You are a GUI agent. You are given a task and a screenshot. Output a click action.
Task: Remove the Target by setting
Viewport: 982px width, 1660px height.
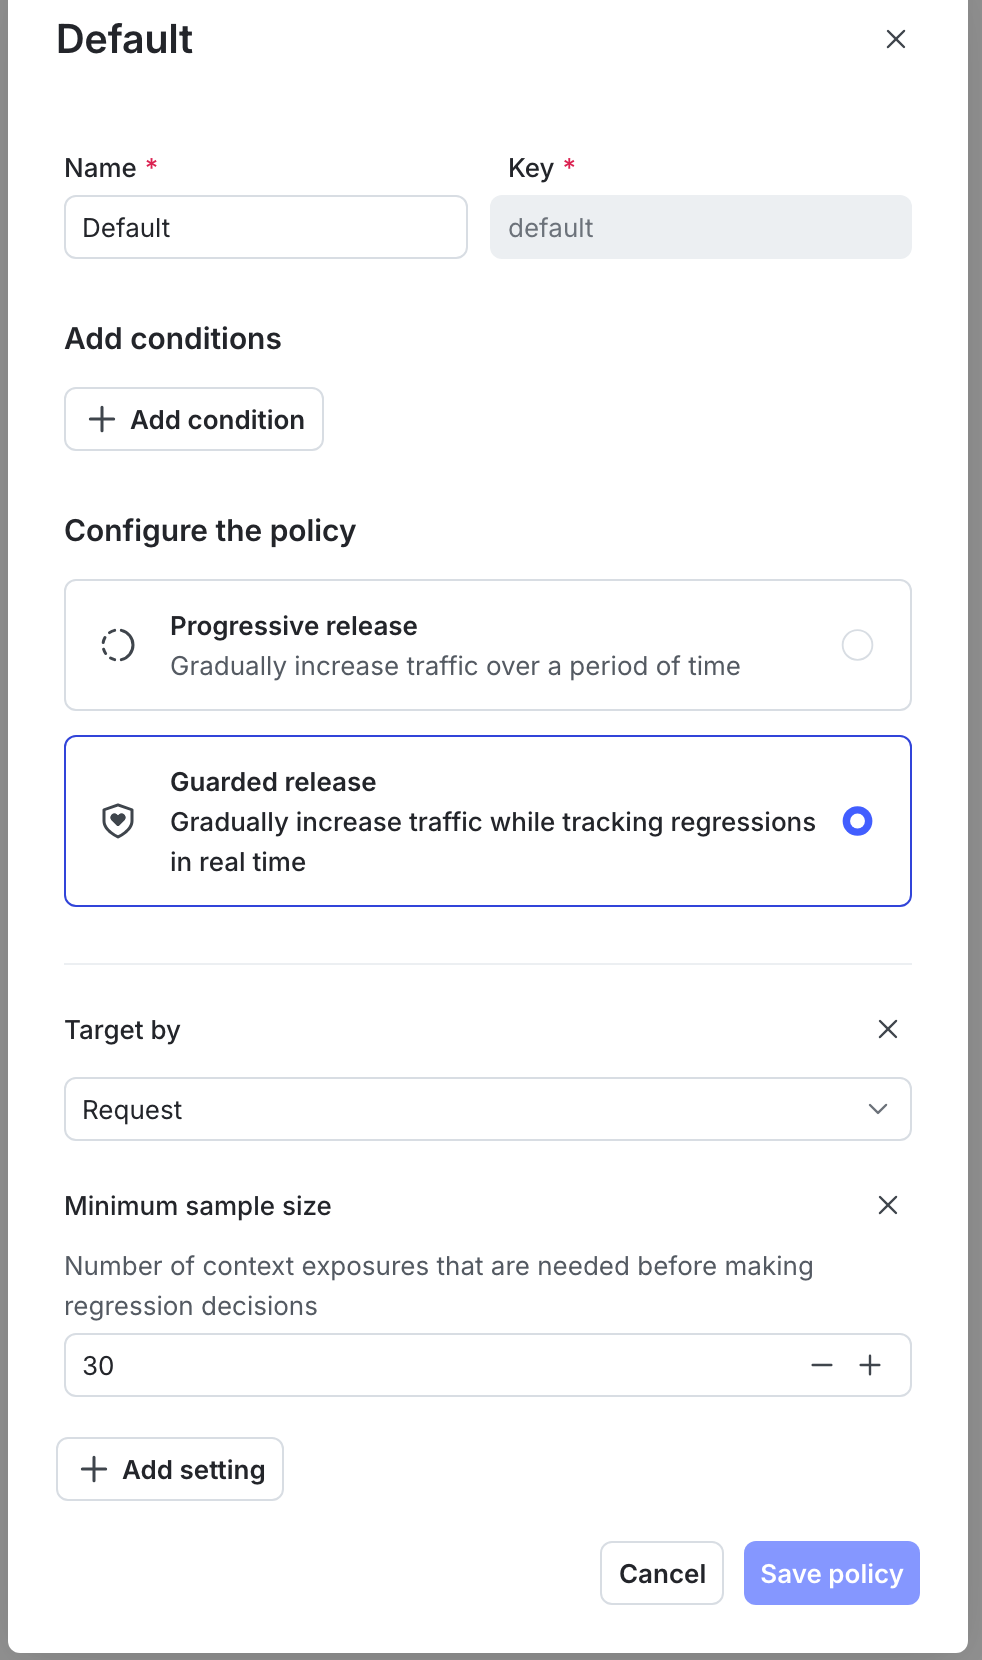coord(888,1029)
